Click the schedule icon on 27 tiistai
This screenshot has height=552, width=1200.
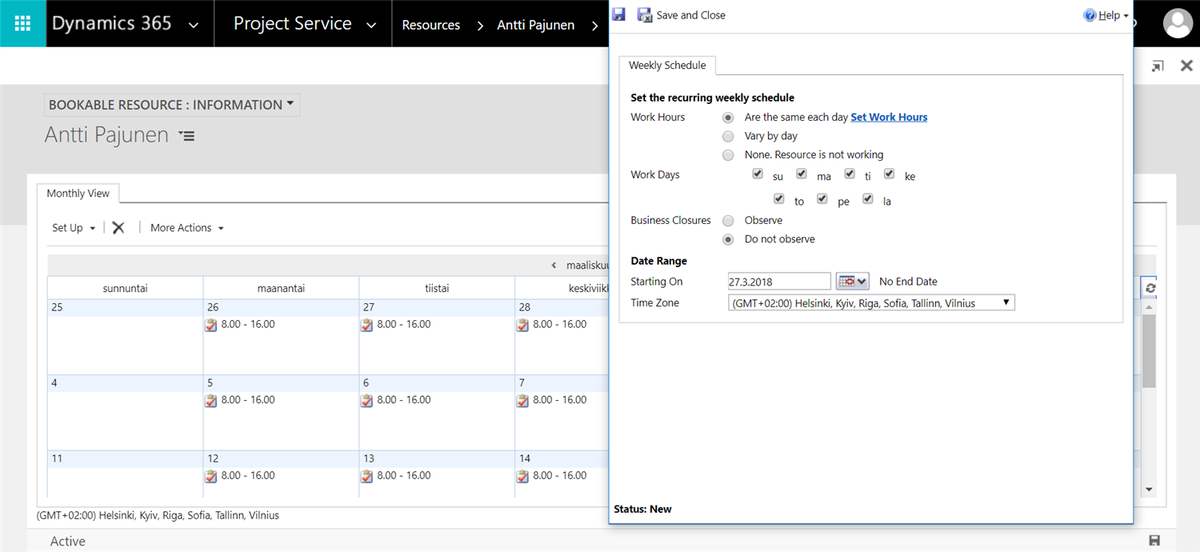pos(367,325)
